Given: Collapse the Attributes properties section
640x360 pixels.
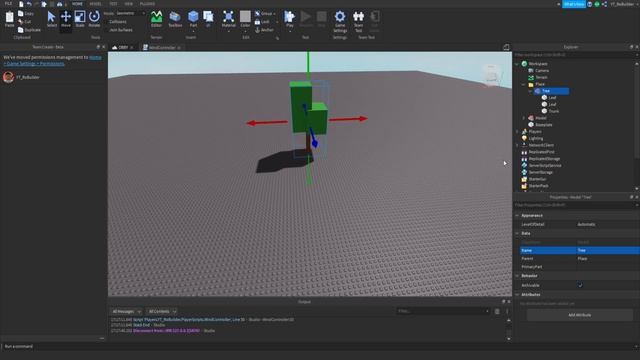Looking at the screenshot, I should pyautogui.click(x=517, y=295).
